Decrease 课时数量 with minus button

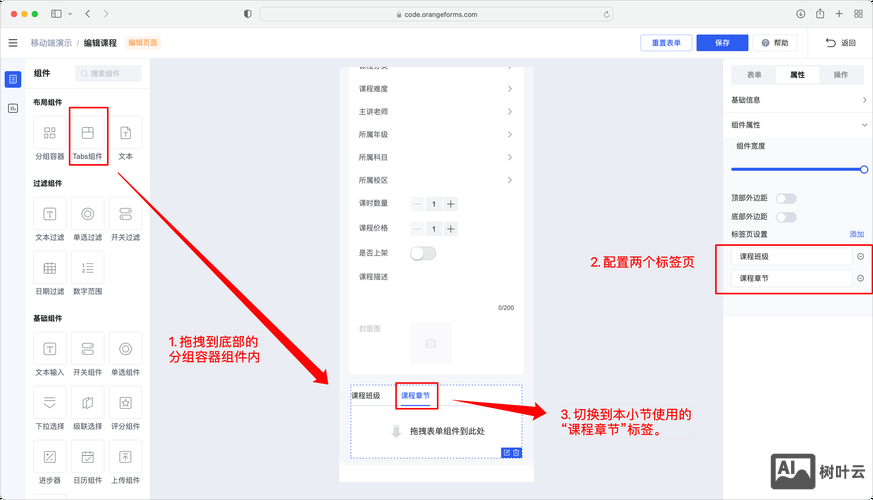click(x=417, y=204)
